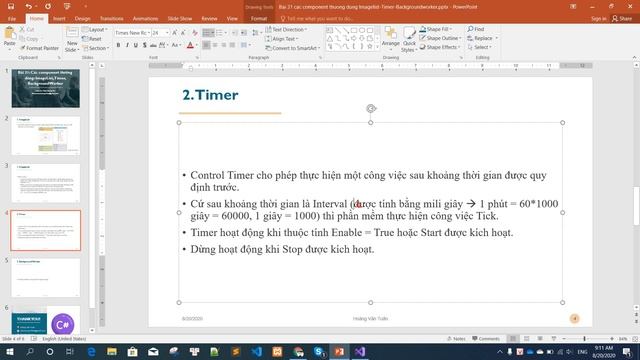Undo the last action

coord(28,7)
